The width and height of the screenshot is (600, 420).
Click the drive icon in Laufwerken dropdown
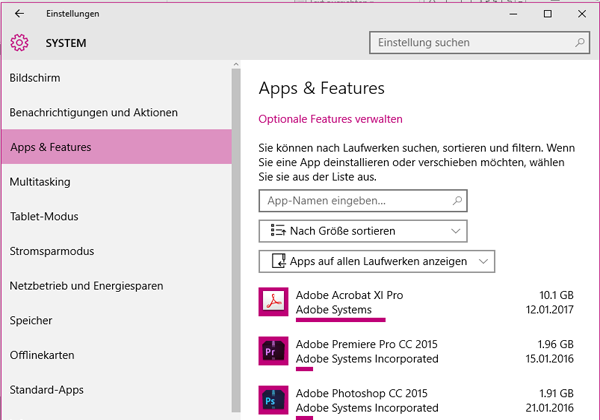click(x=279, y=261)
